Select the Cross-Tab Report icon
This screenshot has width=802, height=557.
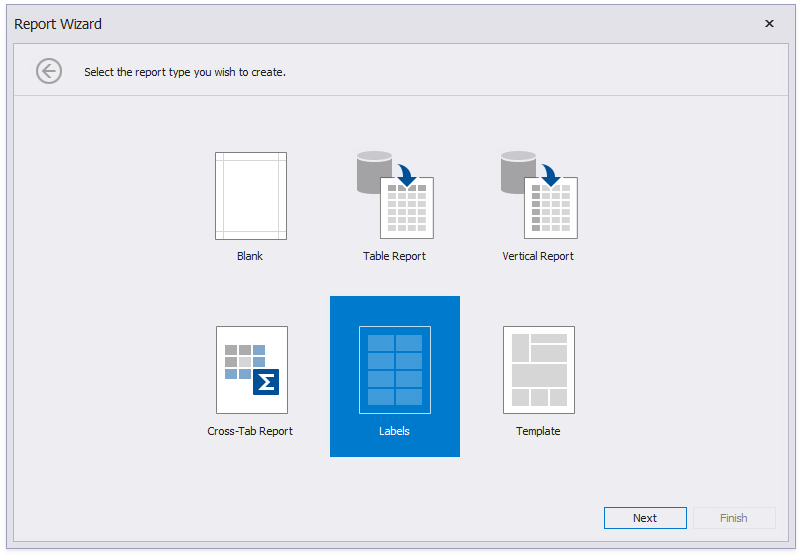251,370
